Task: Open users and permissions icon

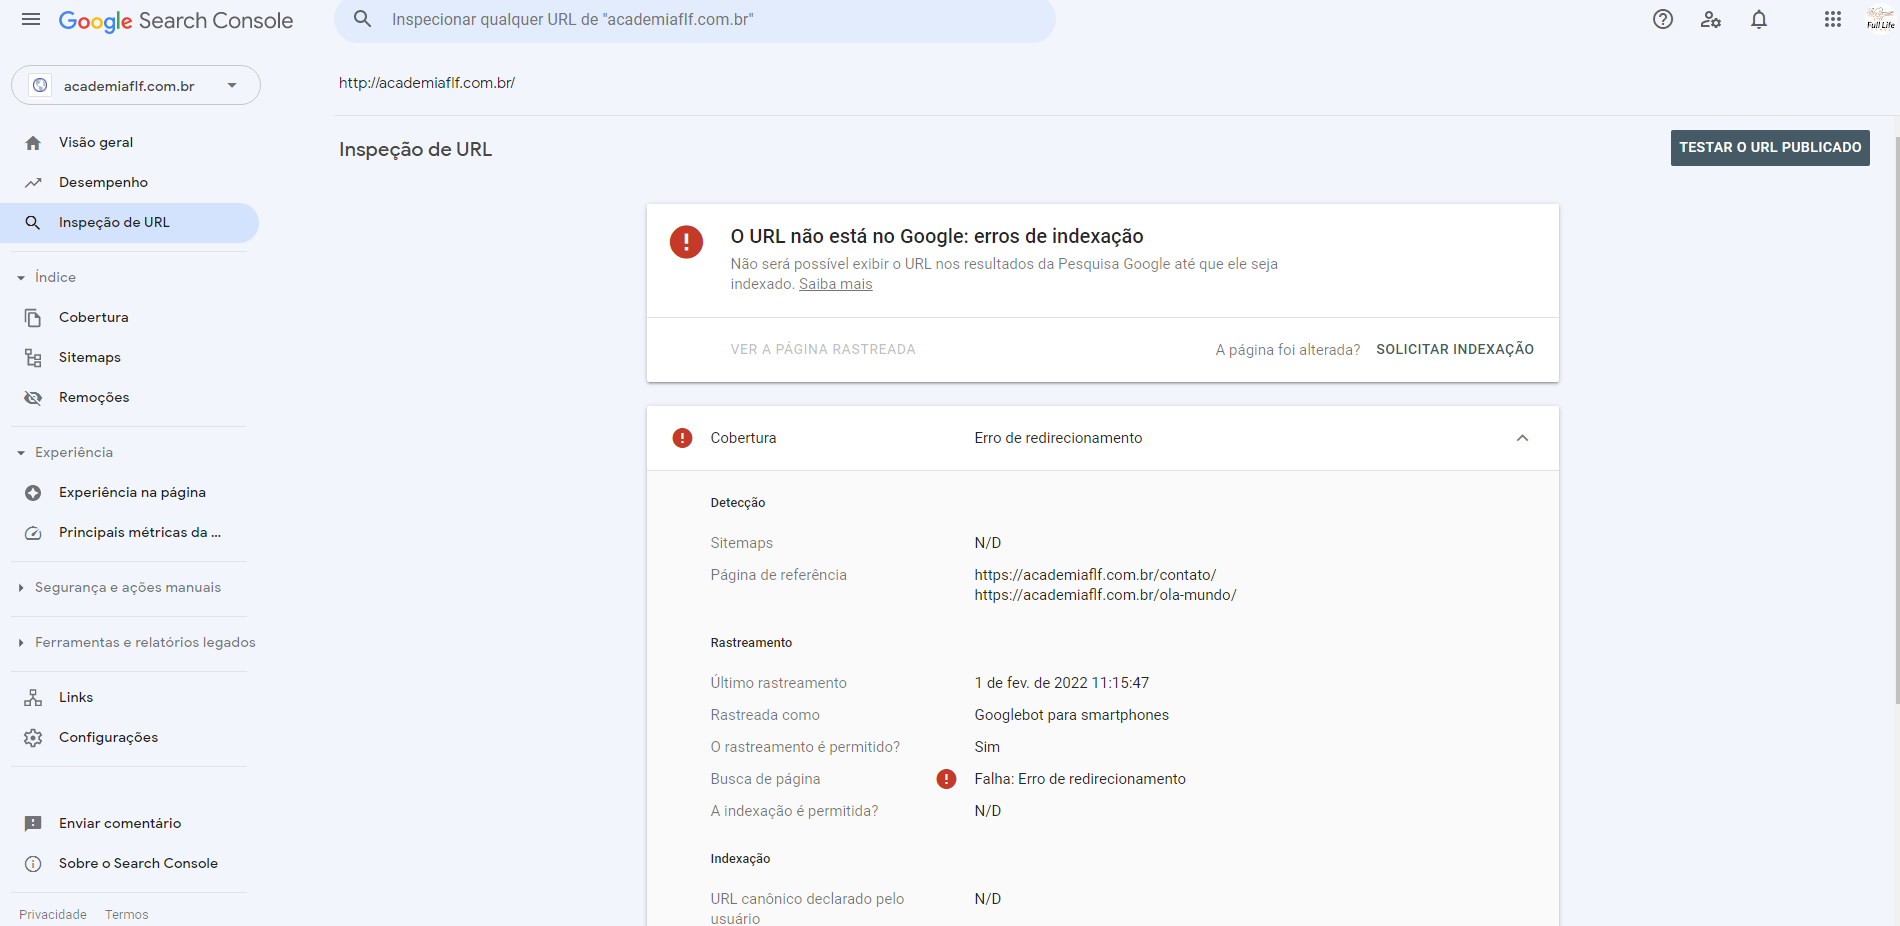Action: [x=1711, y=19]
